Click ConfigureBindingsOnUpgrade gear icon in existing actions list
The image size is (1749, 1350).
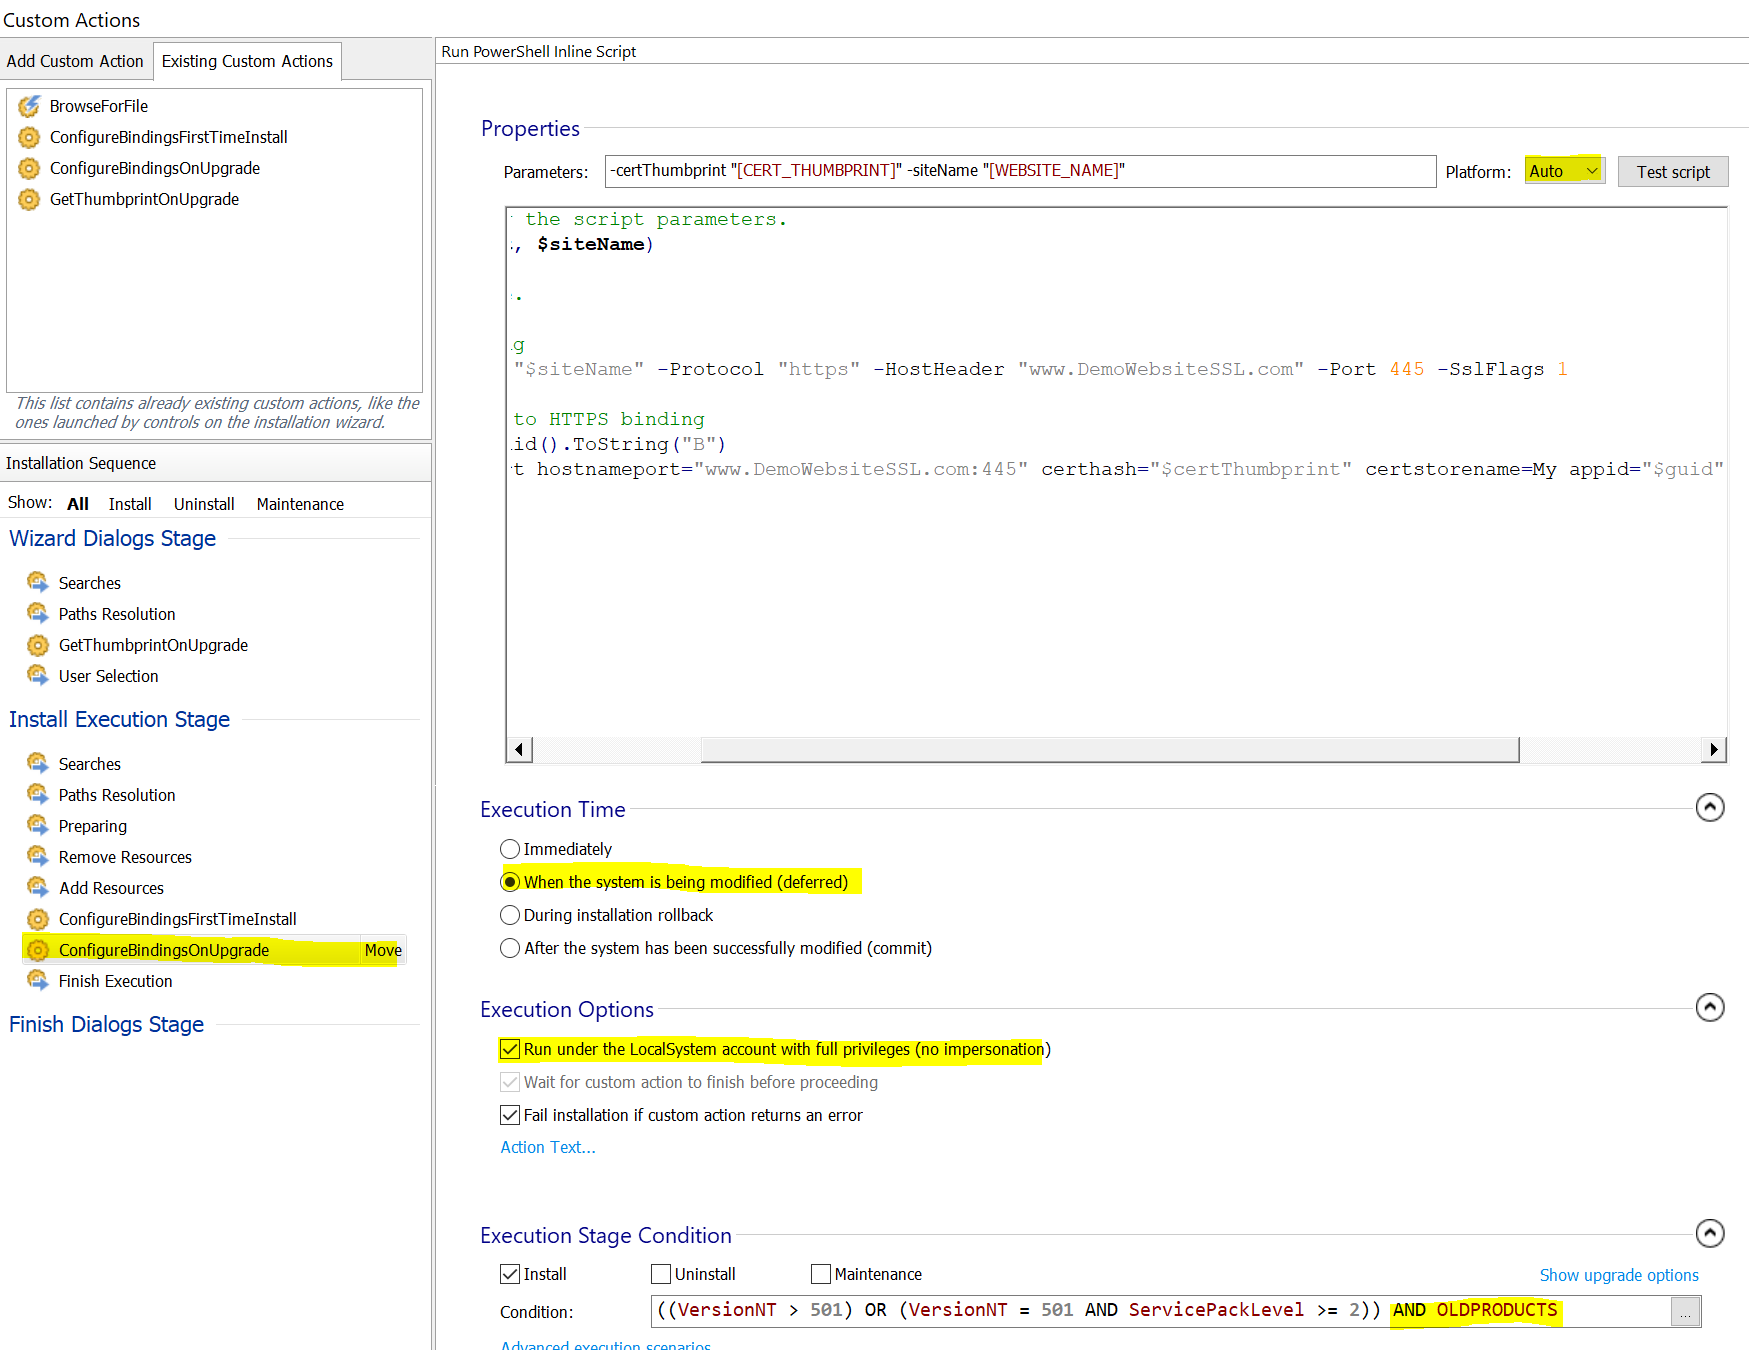(x=29, y=168)
